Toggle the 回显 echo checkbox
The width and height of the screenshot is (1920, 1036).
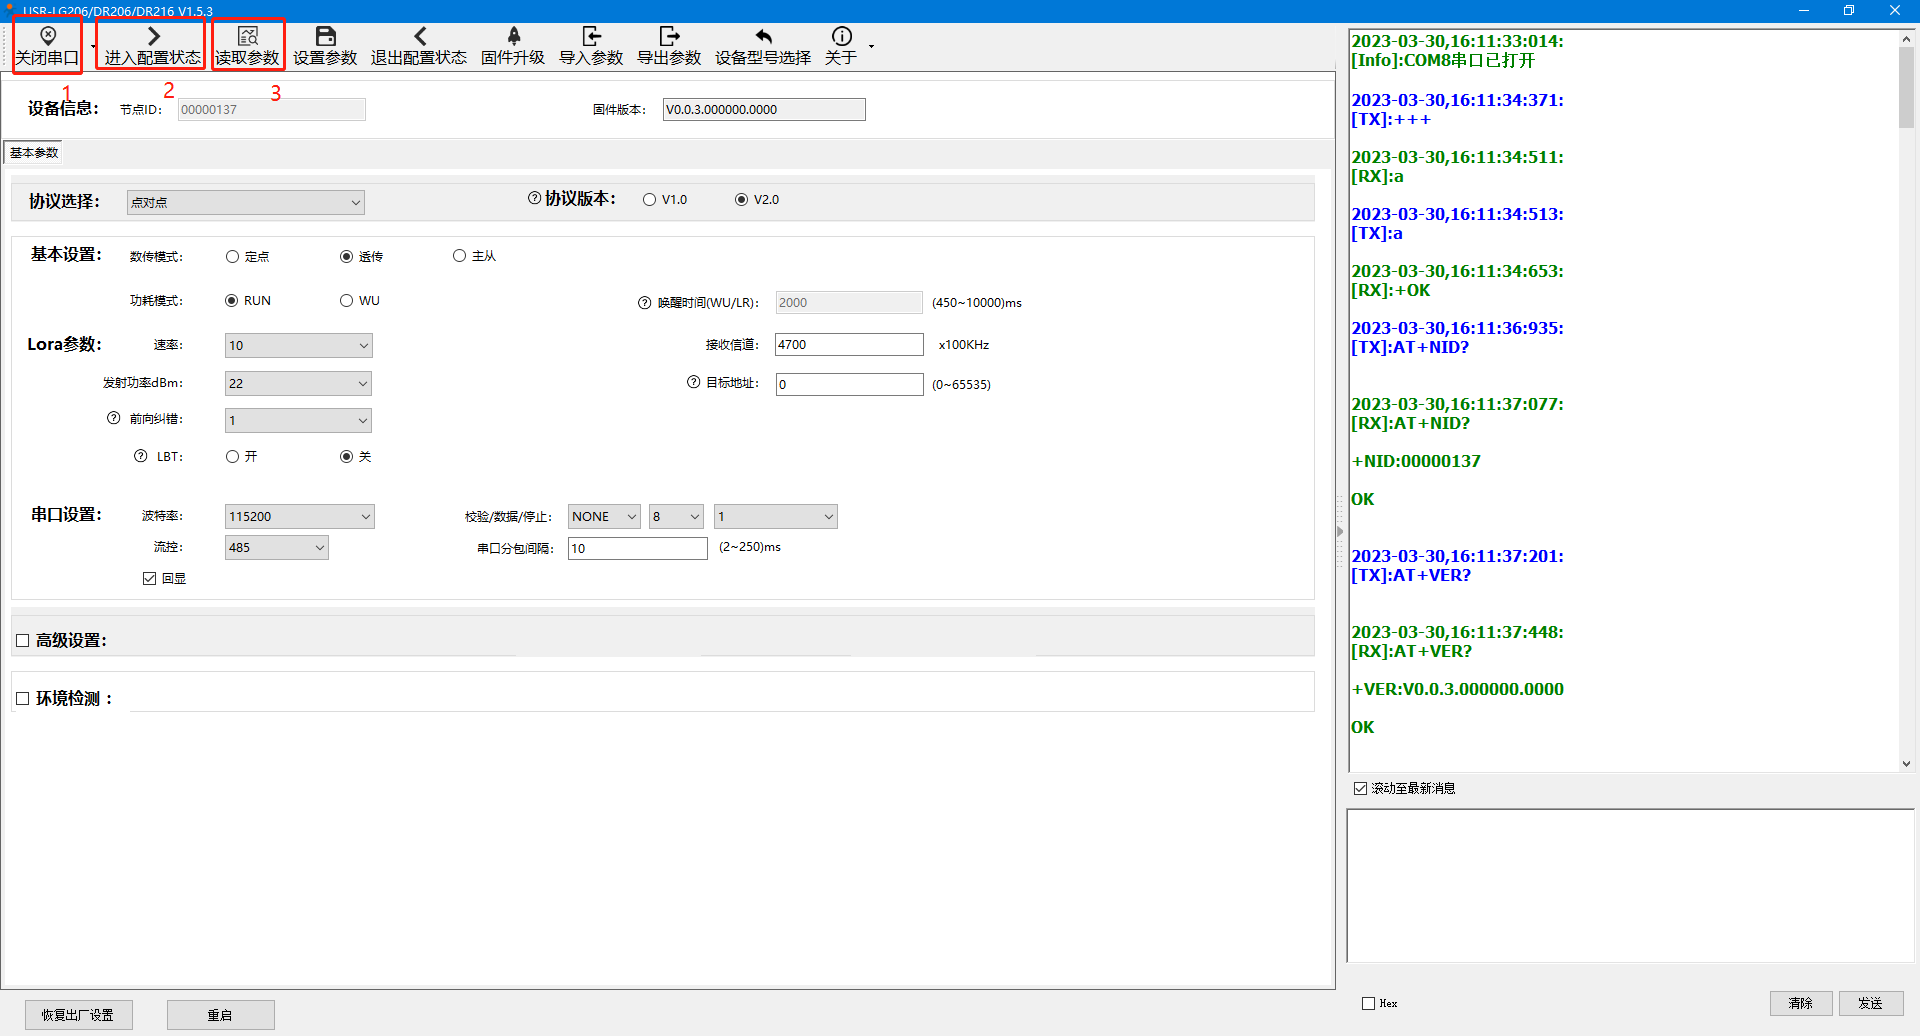click(x=149, y=578)
